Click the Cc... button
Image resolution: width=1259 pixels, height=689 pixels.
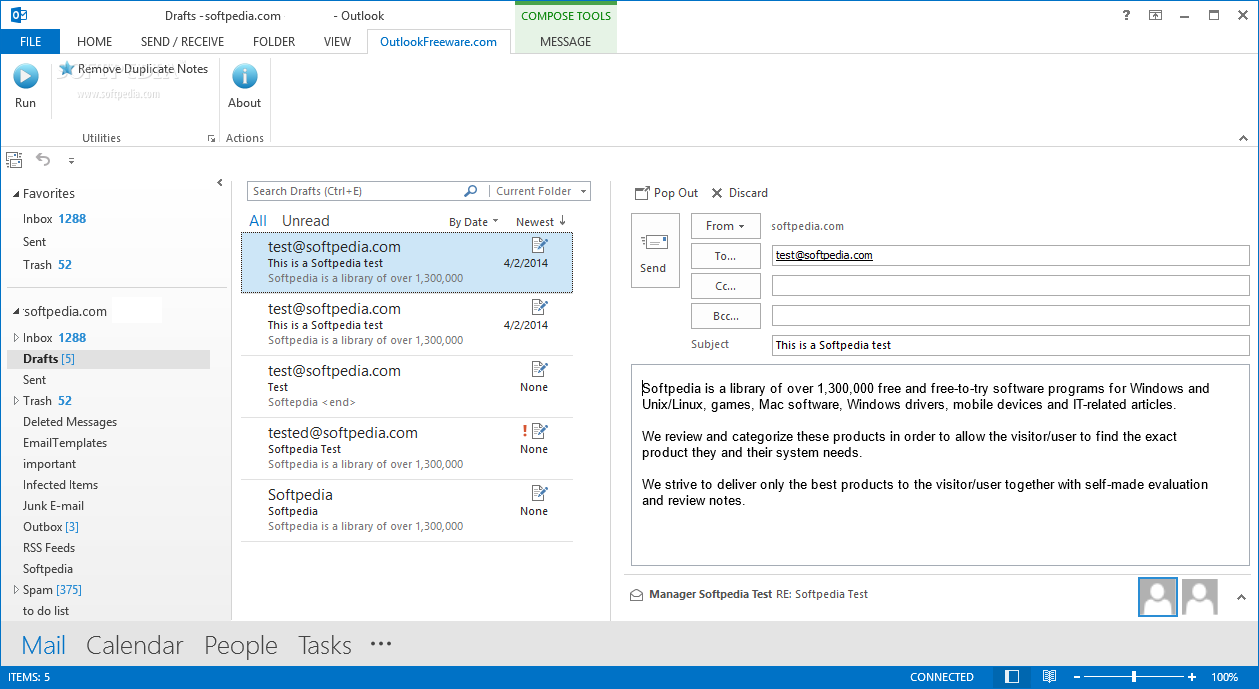725,286
